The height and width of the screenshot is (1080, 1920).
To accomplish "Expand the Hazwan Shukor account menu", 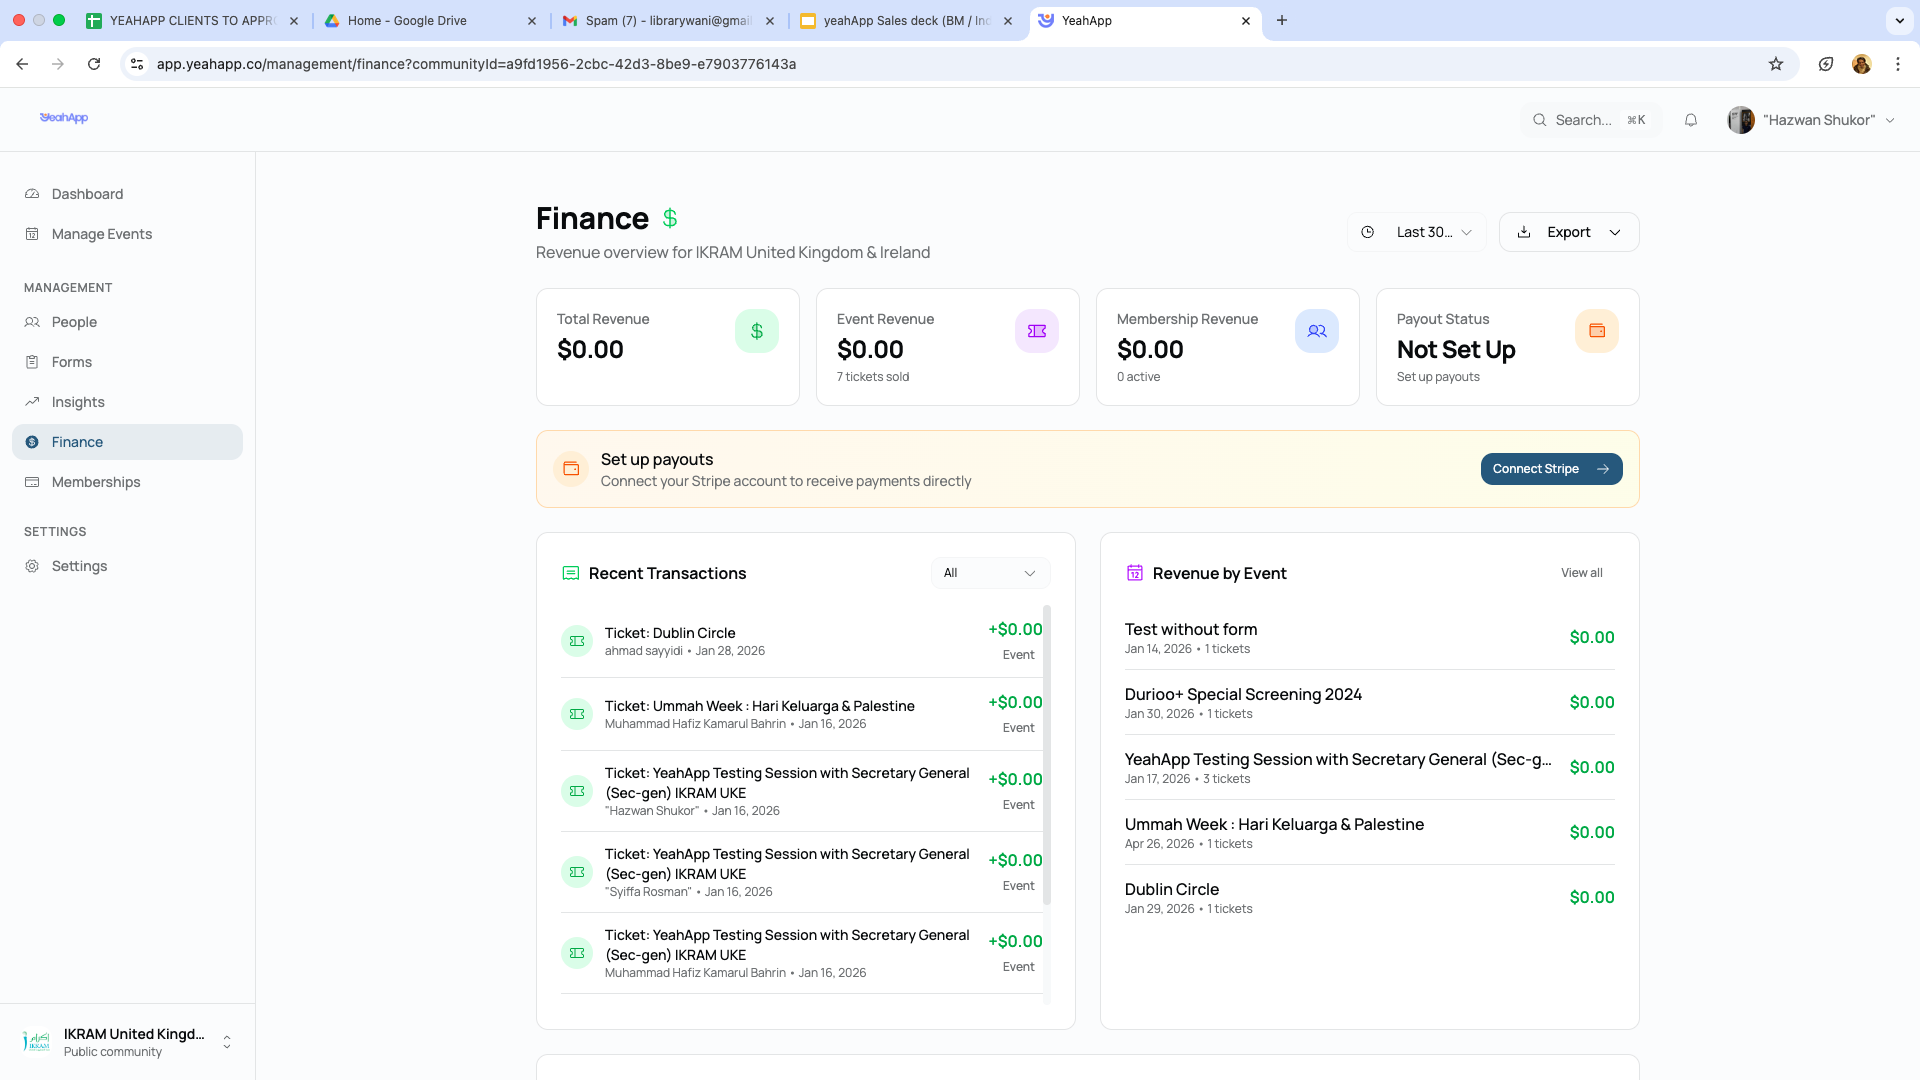I will click(1810, 119).
